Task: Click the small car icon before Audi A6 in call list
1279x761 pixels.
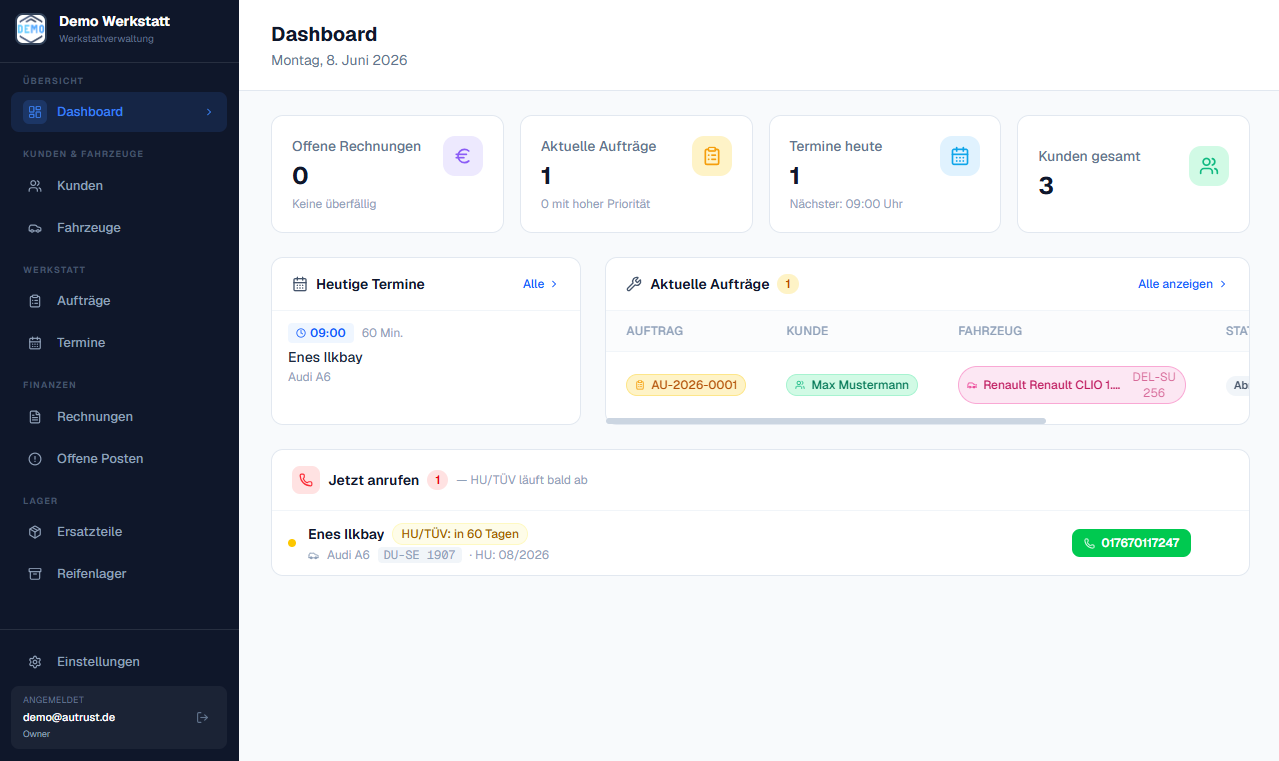Action: [x=314, y=555]
